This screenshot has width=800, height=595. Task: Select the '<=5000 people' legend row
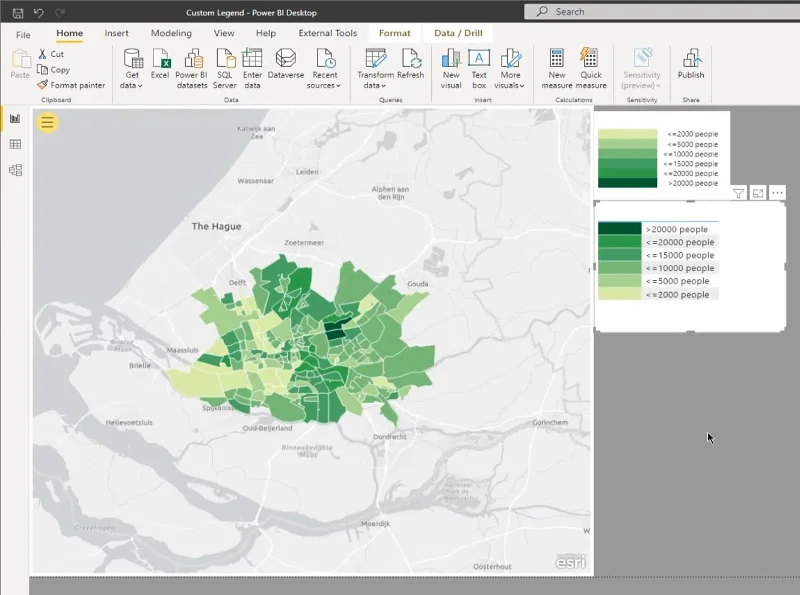[x=658, y=281]
